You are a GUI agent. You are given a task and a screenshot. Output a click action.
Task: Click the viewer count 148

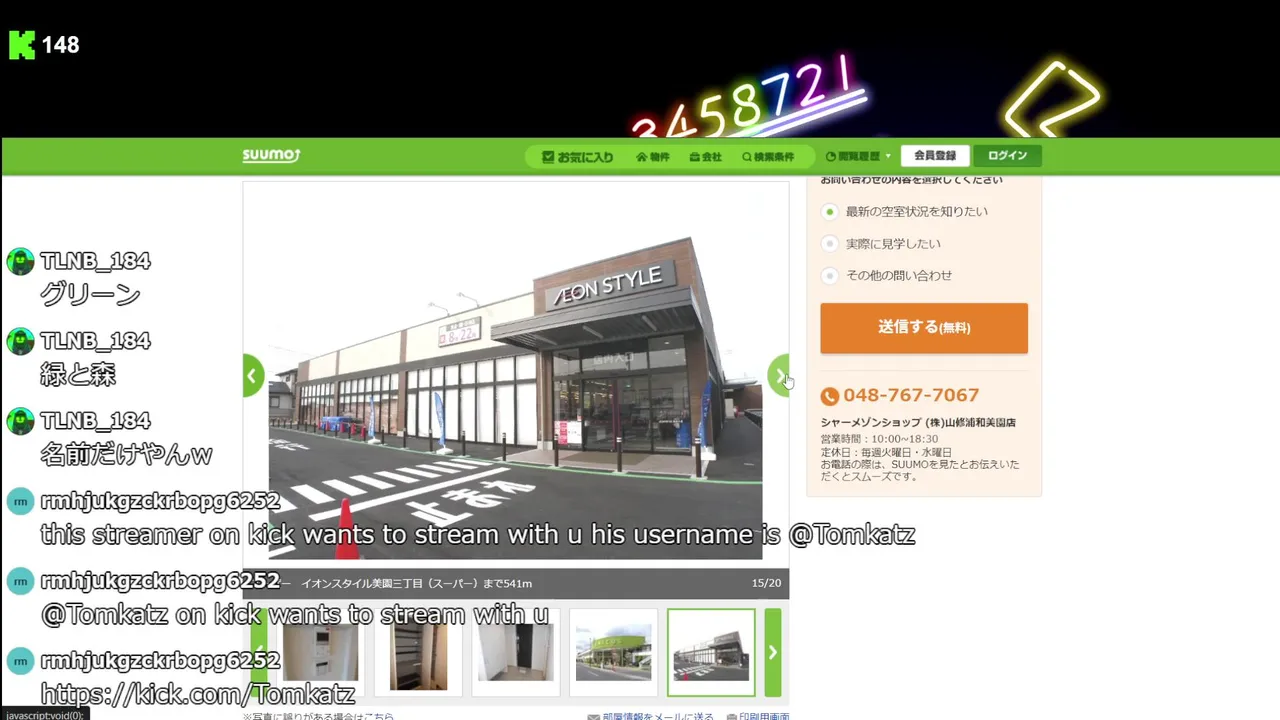[x=60, y=45]
